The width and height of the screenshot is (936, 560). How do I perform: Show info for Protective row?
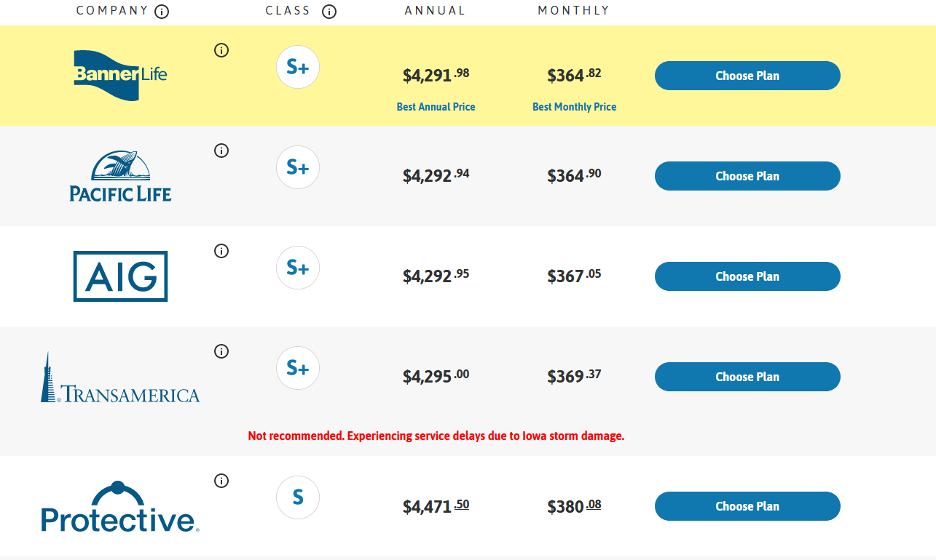pos(221,481)
